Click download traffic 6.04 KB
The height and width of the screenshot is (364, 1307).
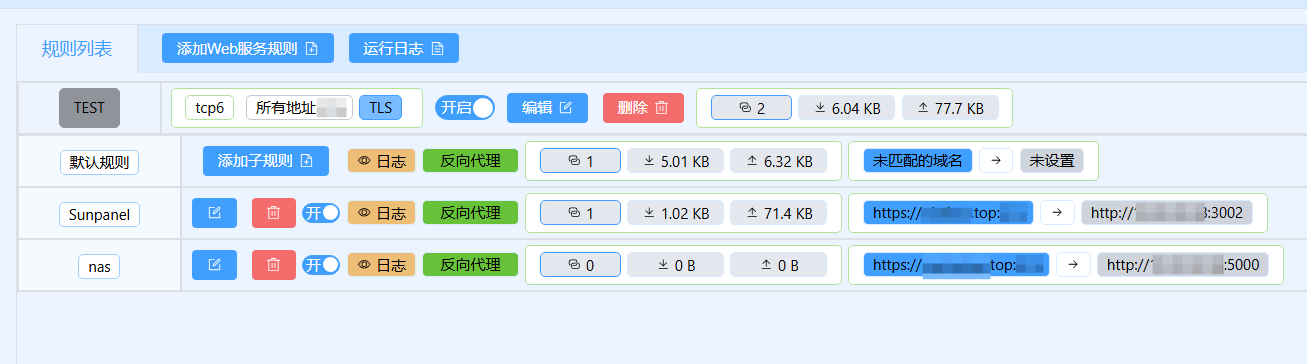coord(847,108)
